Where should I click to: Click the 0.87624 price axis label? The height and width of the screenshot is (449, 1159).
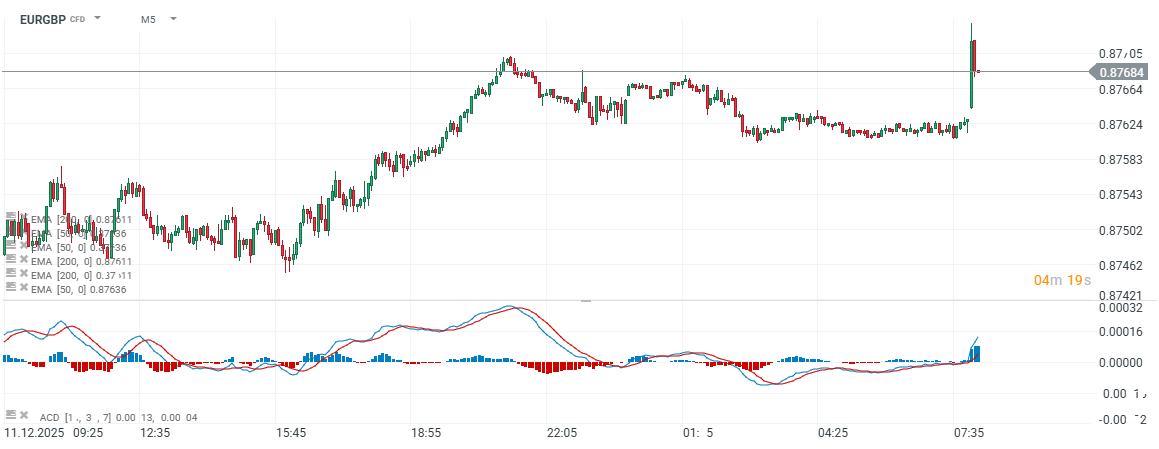pyautogui.click(x=1120, y=125)
